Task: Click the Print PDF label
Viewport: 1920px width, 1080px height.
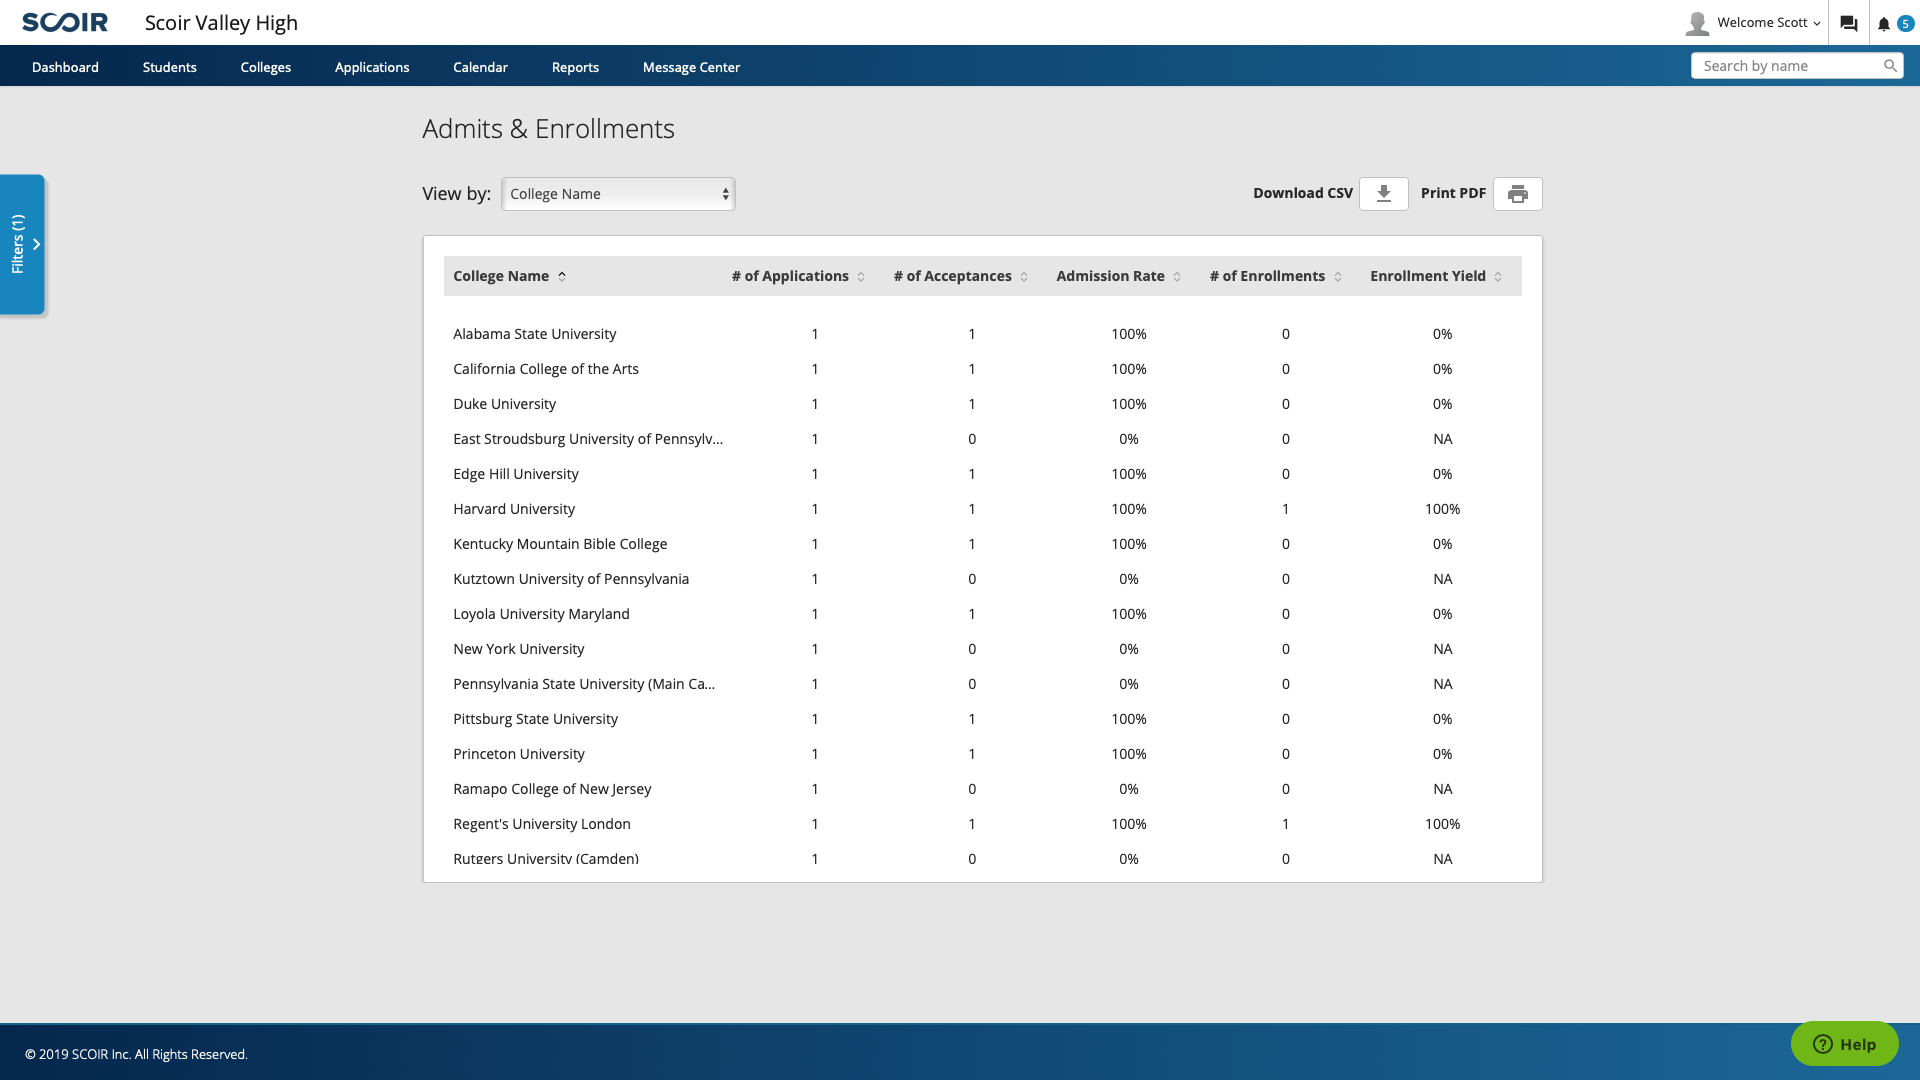Action: (1453, 193)
